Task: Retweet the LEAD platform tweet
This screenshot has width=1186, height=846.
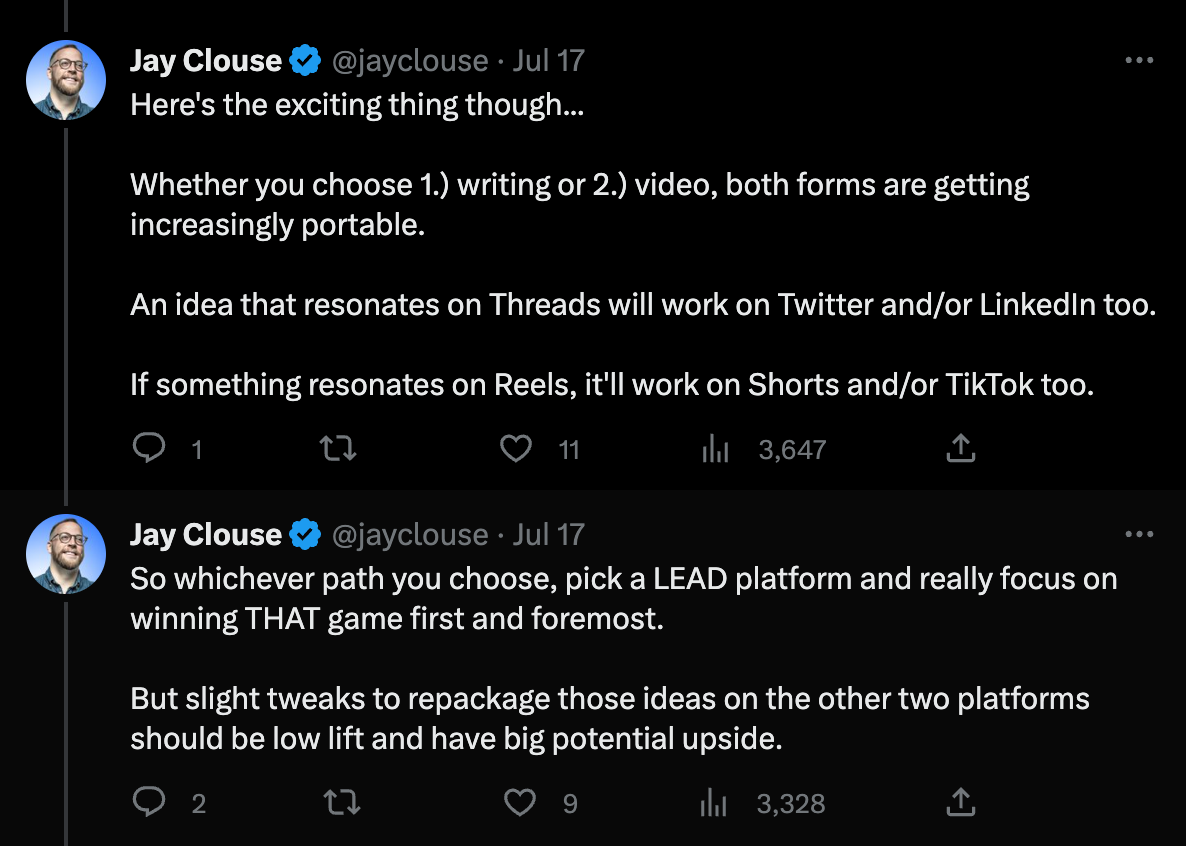Action: [342, 802]
